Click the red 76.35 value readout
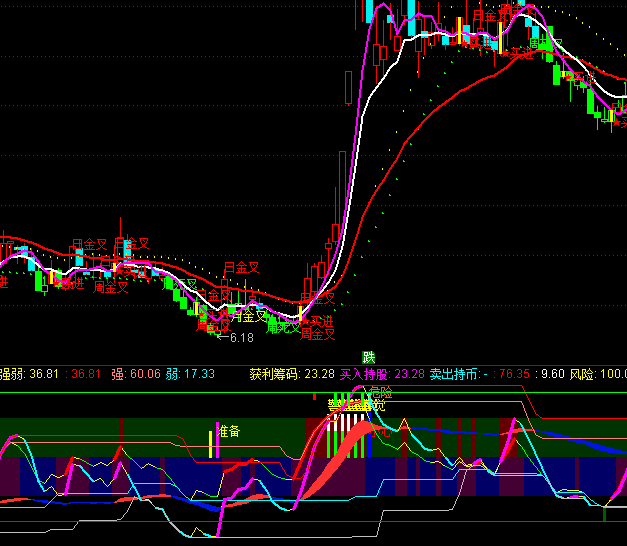627x546 pixels. 514,374
